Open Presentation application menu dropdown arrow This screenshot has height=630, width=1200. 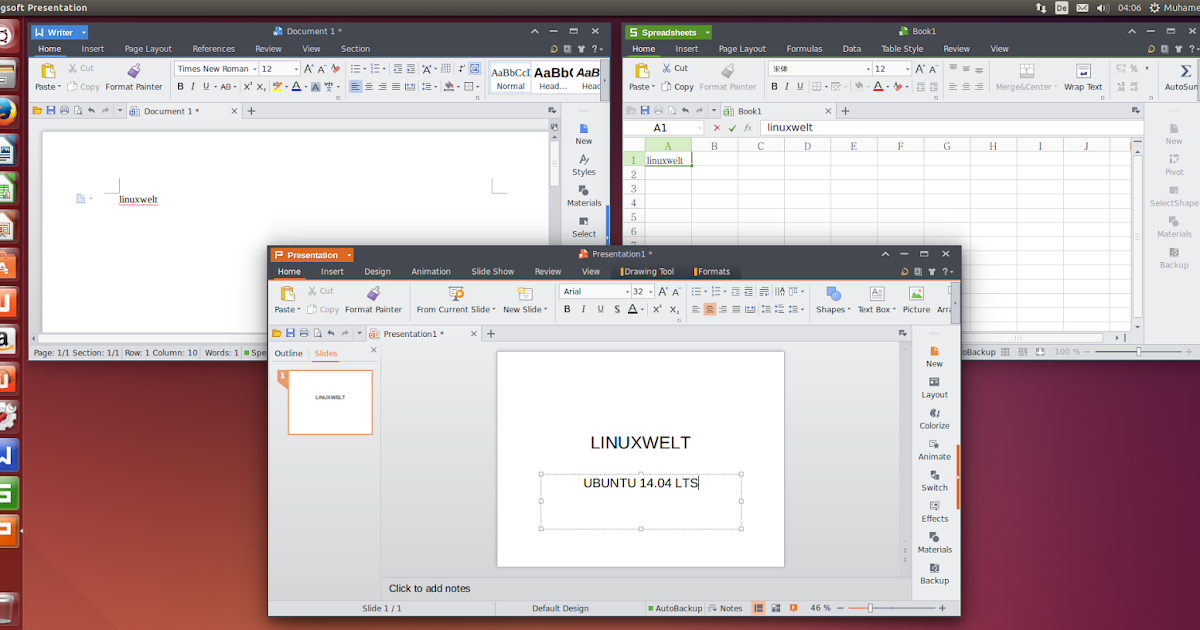349,255
